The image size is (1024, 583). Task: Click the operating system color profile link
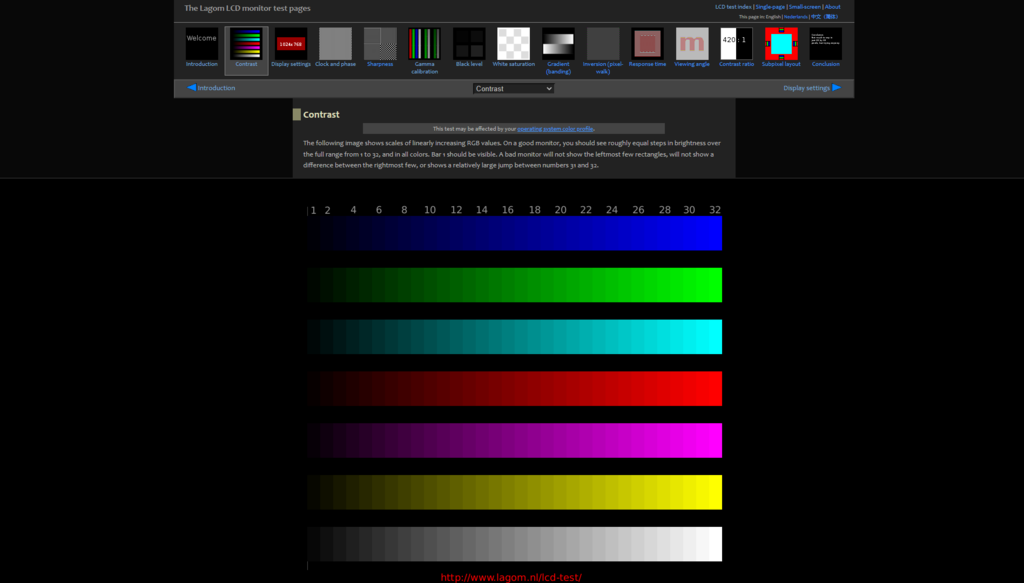[x=555, y=129]
